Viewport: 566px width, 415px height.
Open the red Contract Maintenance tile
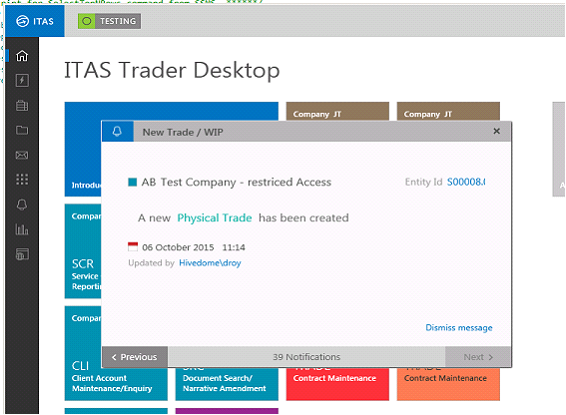tap(338, 384)
